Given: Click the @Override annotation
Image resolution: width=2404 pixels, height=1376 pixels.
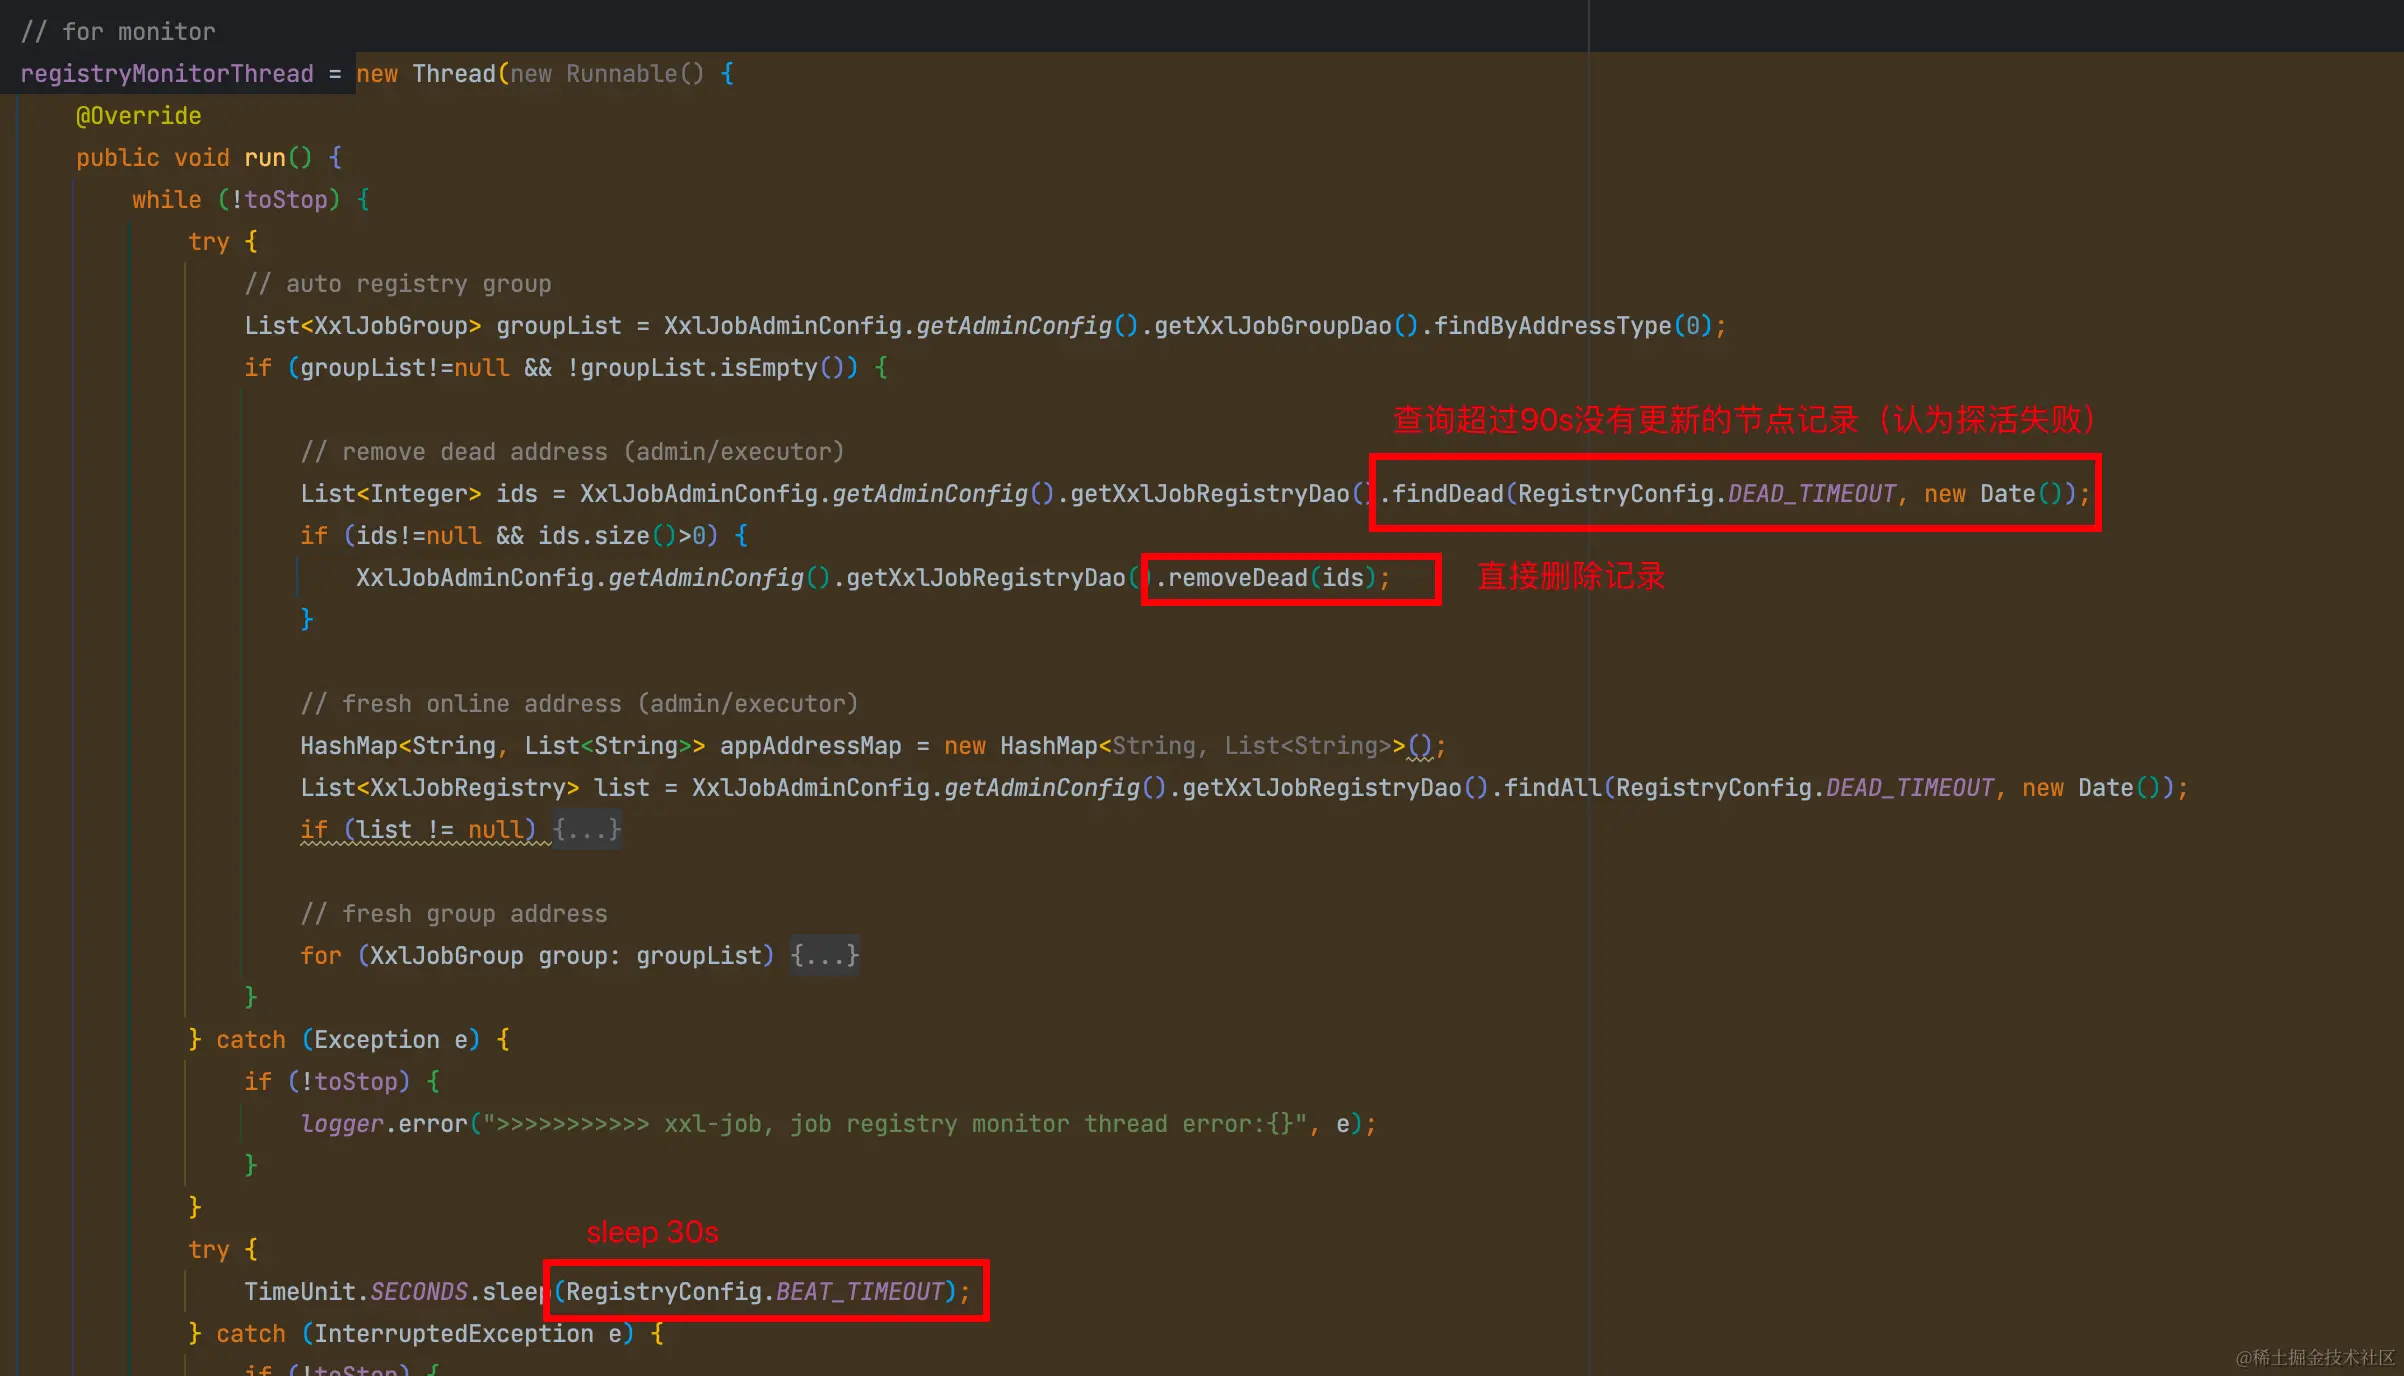Looking at the screenshot, I should click(x=139, y=116).
